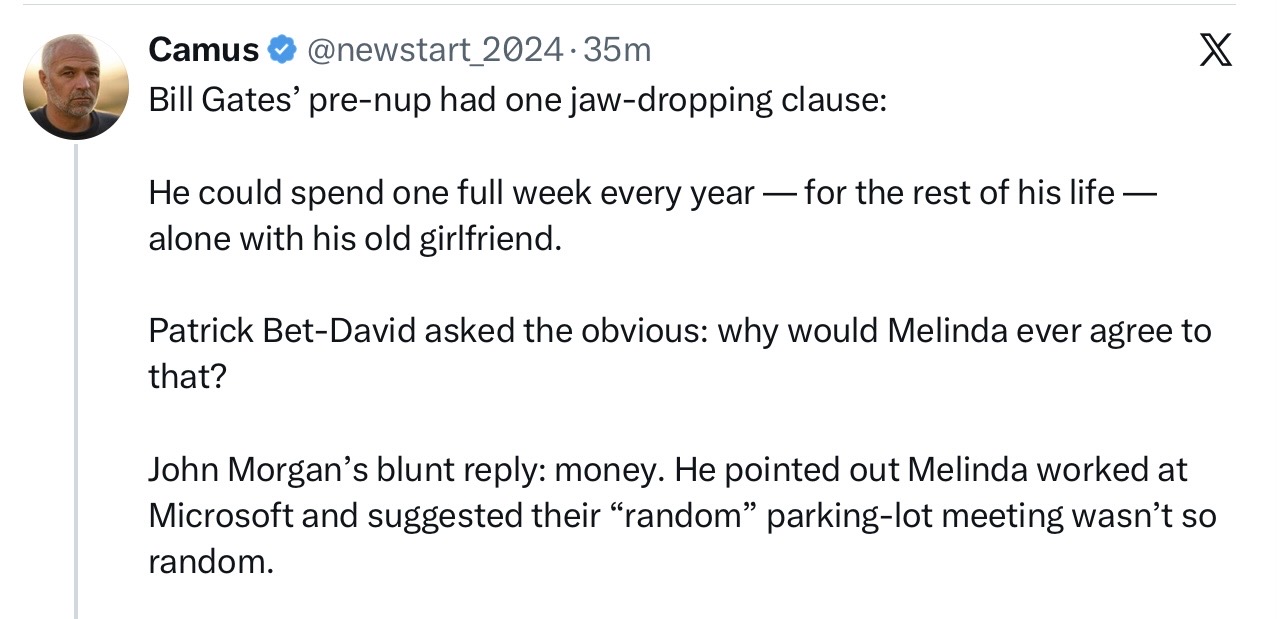Click the blue verified checkmark badge
1279x619 pixels.
pos(283,48)
